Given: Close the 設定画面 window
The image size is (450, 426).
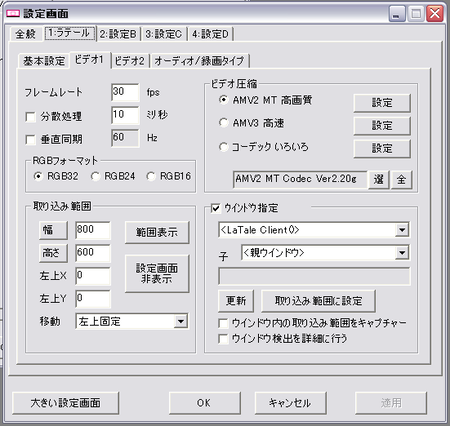Looking at the screenshot, I should 435,14.
